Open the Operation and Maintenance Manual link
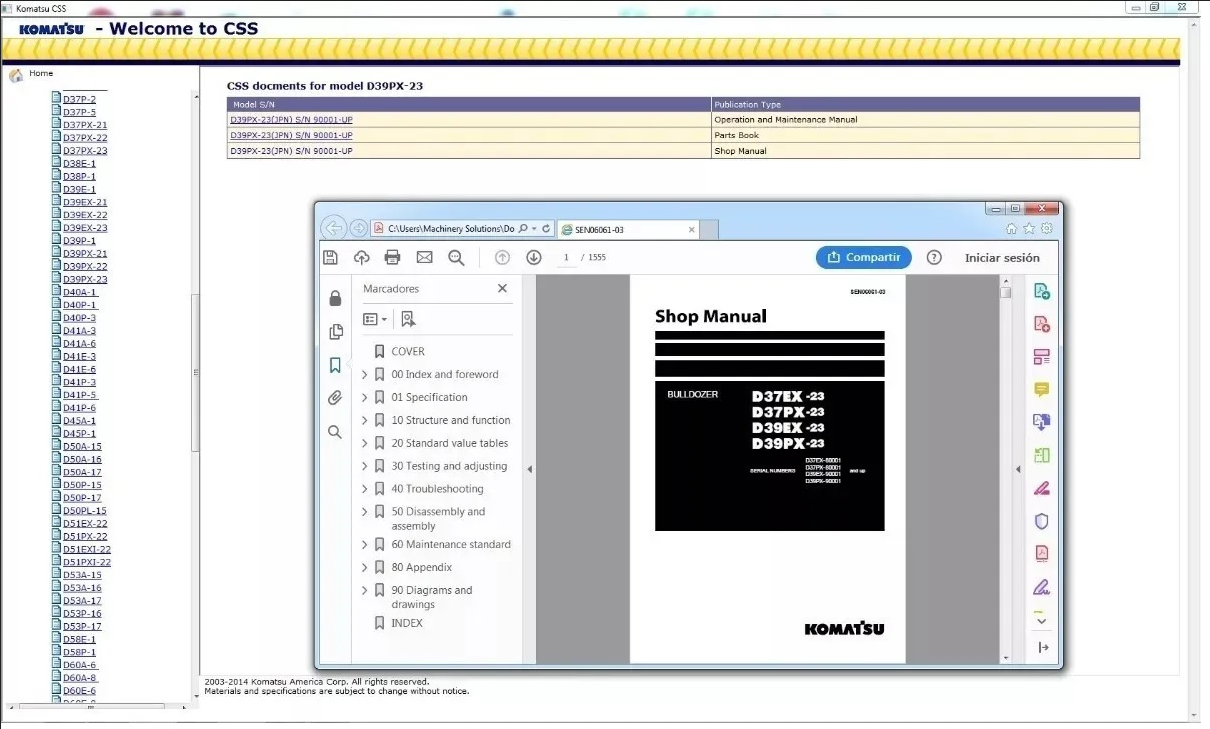The width and height of the screenshot is (1210, 729). 291,120
